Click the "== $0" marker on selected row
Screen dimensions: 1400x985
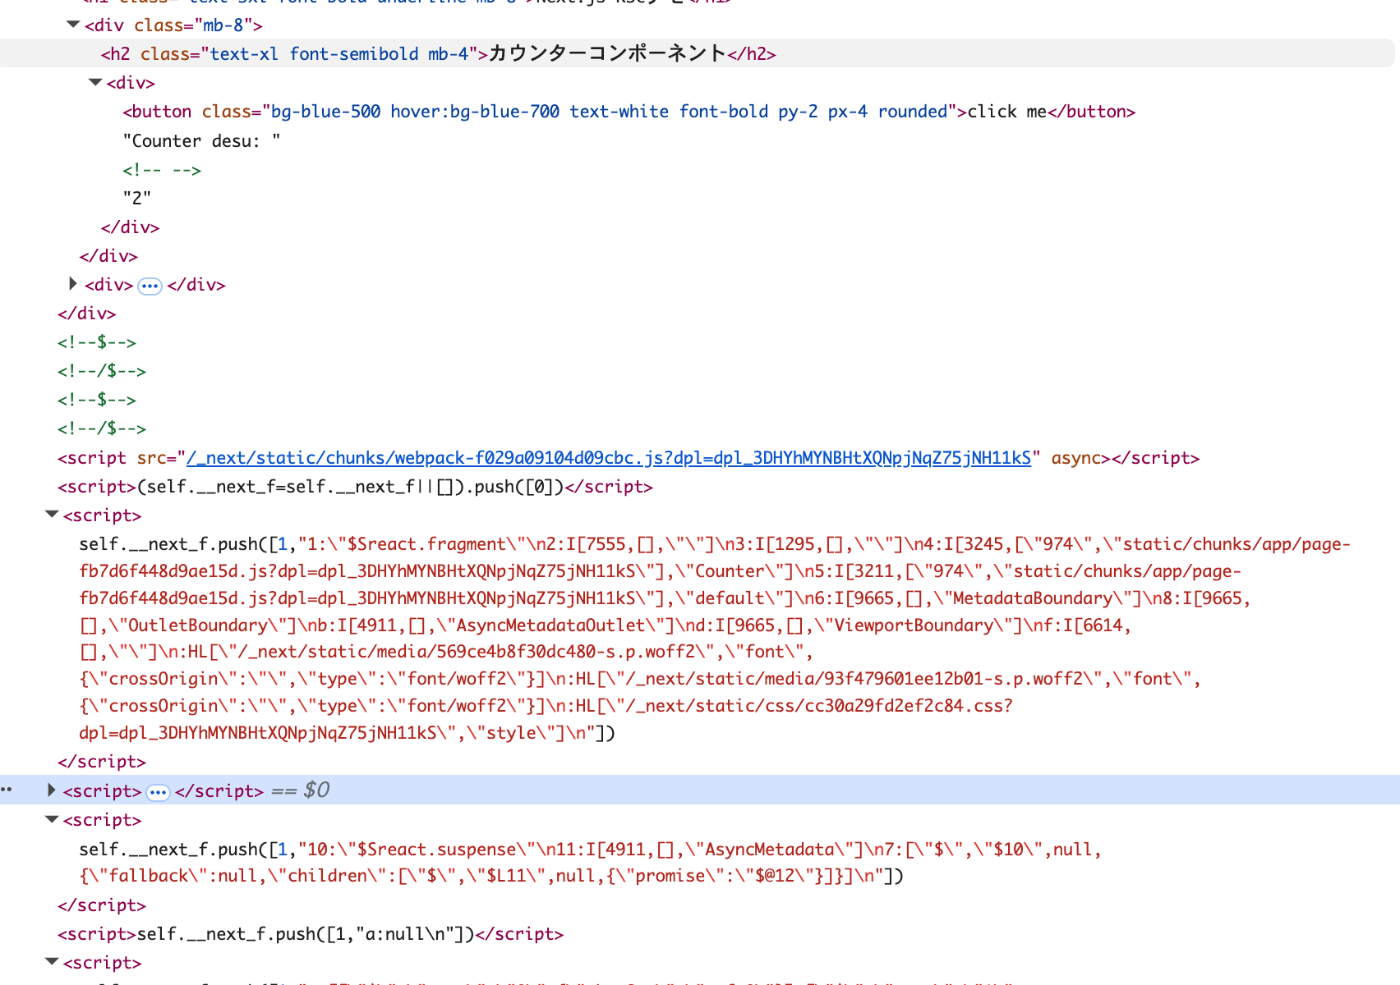[300, 790]
